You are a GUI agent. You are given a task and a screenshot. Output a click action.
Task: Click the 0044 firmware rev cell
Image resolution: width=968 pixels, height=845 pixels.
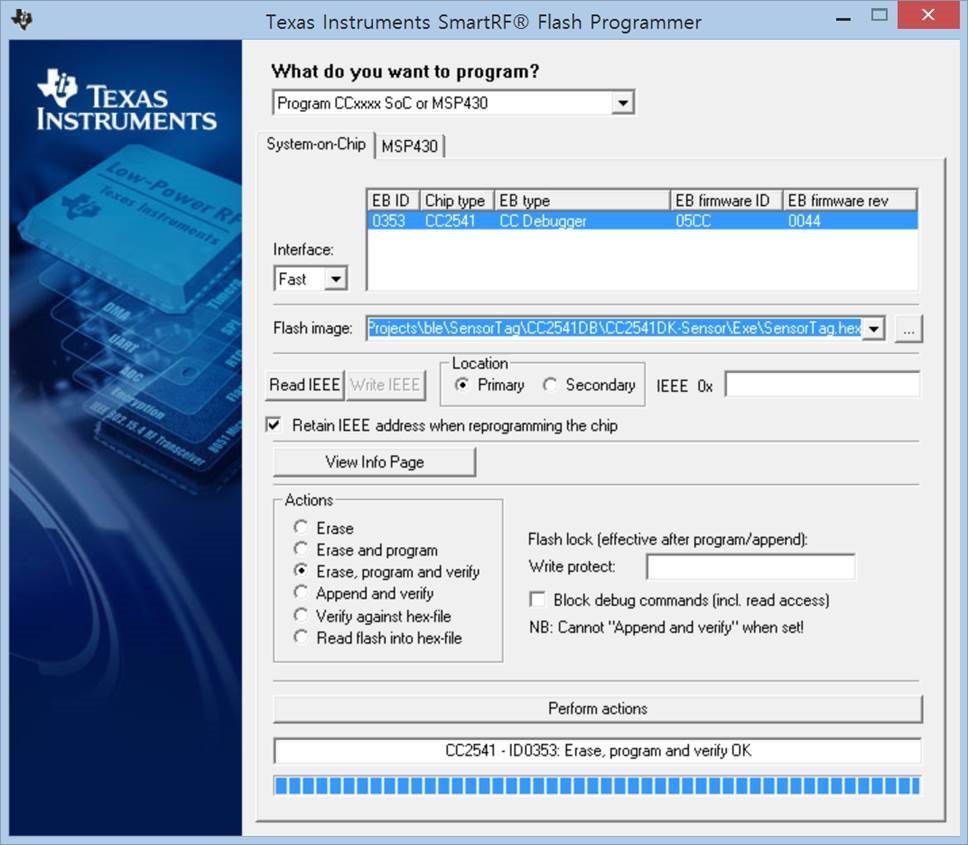pyautogui.click(x=804, y=220)
